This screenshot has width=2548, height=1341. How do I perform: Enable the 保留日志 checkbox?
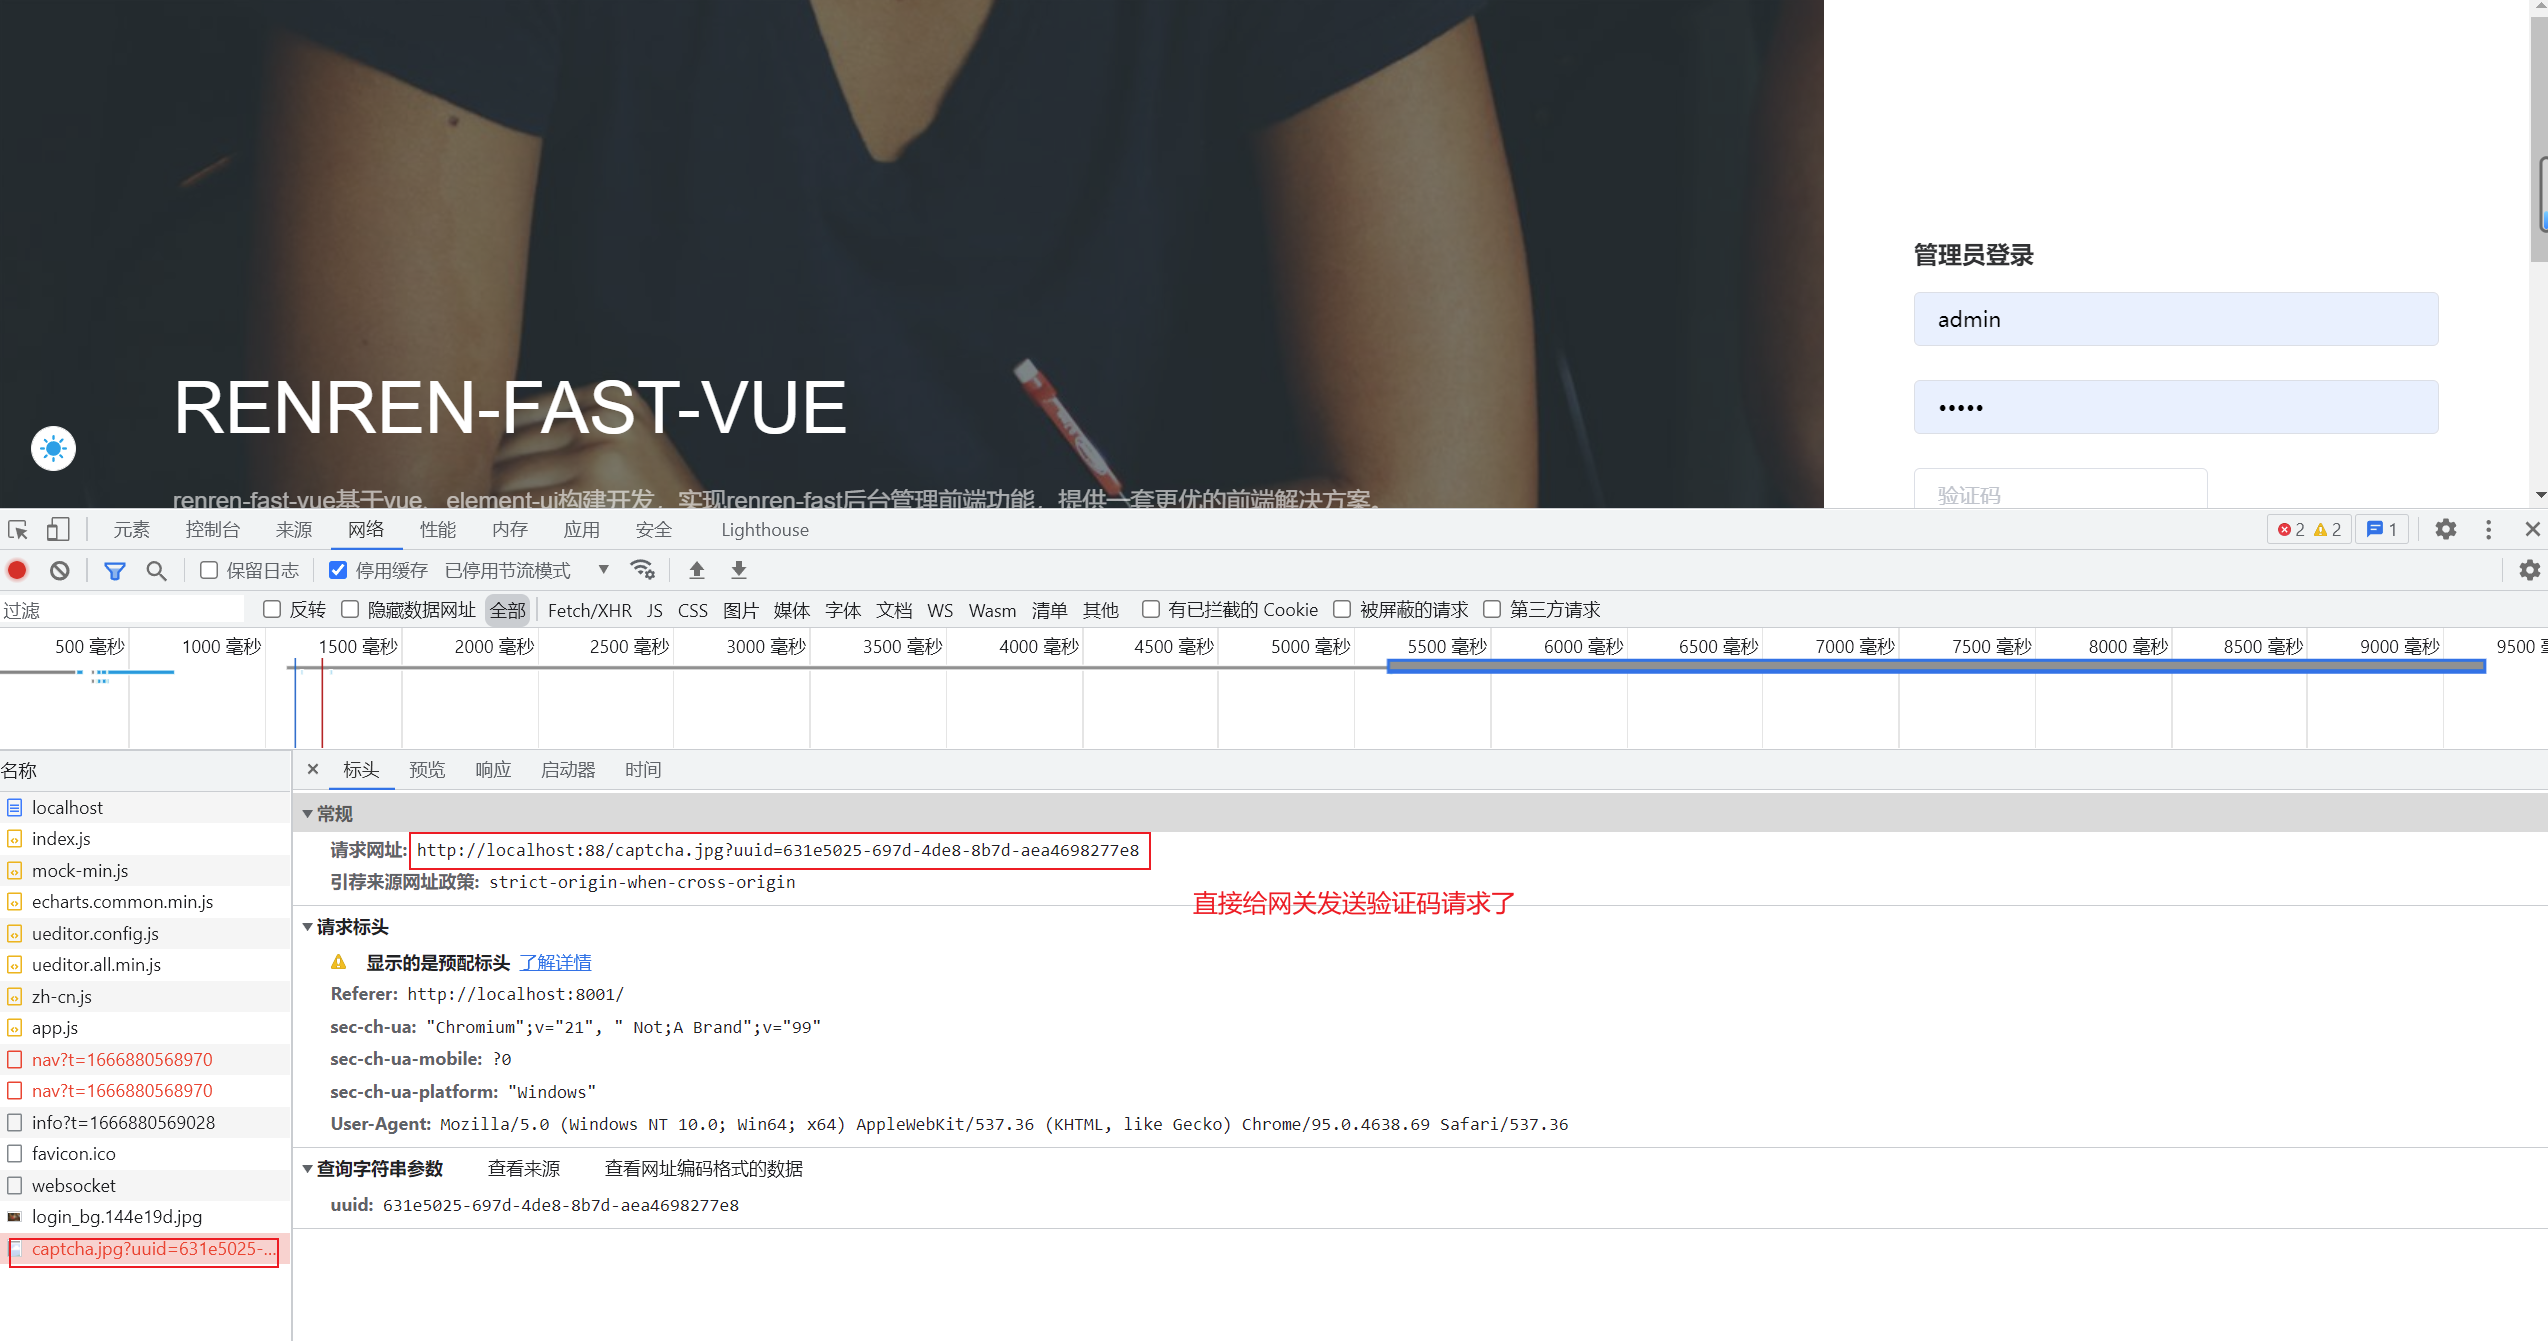click(x=209, y=570)
